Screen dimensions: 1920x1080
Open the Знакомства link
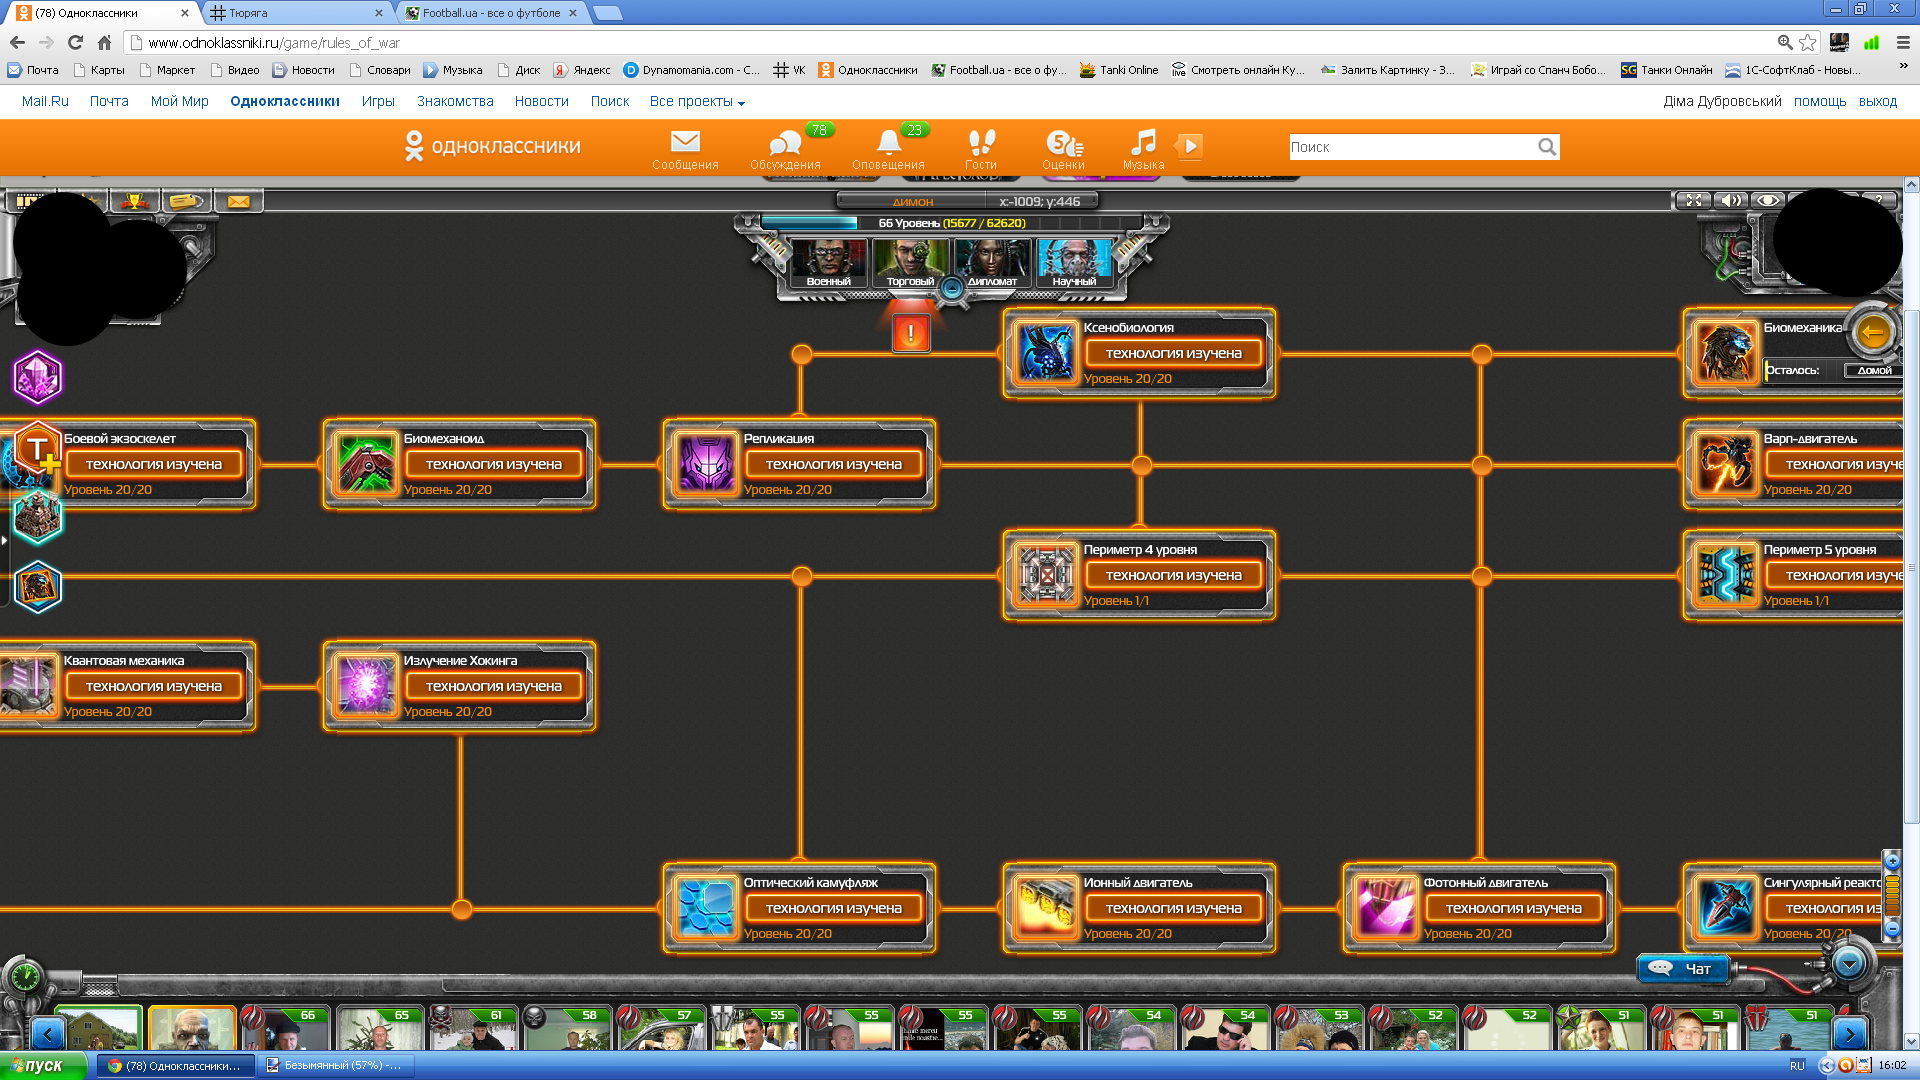455,101
